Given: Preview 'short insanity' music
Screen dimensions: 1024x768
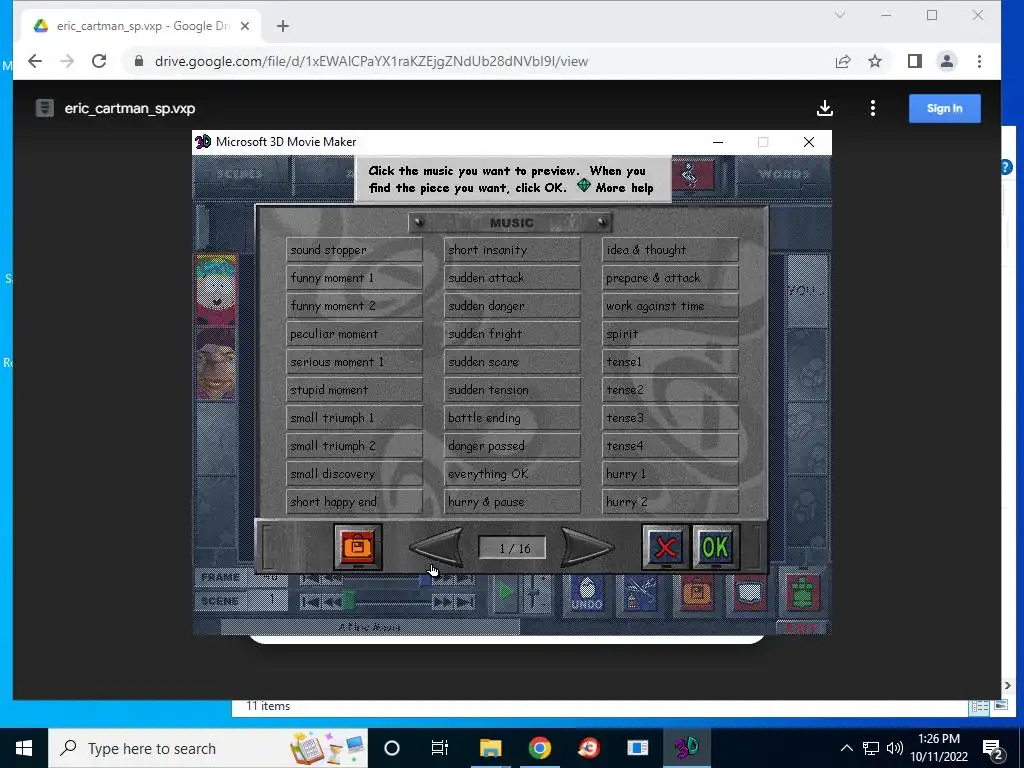Looking at the screenshot, I should pos(512,250).
